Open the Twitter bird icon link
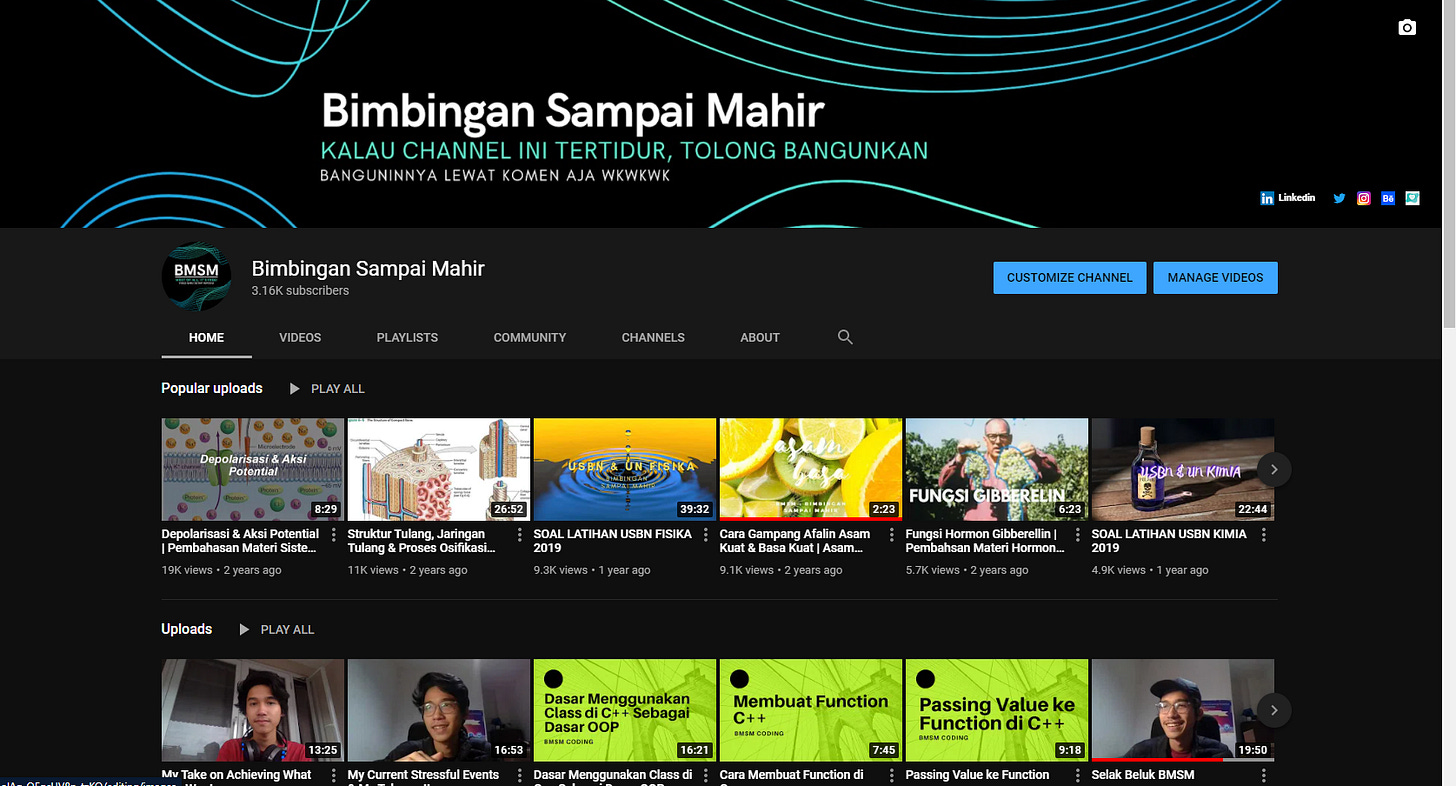The height and width of the screenshot is (786, 1456). (1339, 198)
